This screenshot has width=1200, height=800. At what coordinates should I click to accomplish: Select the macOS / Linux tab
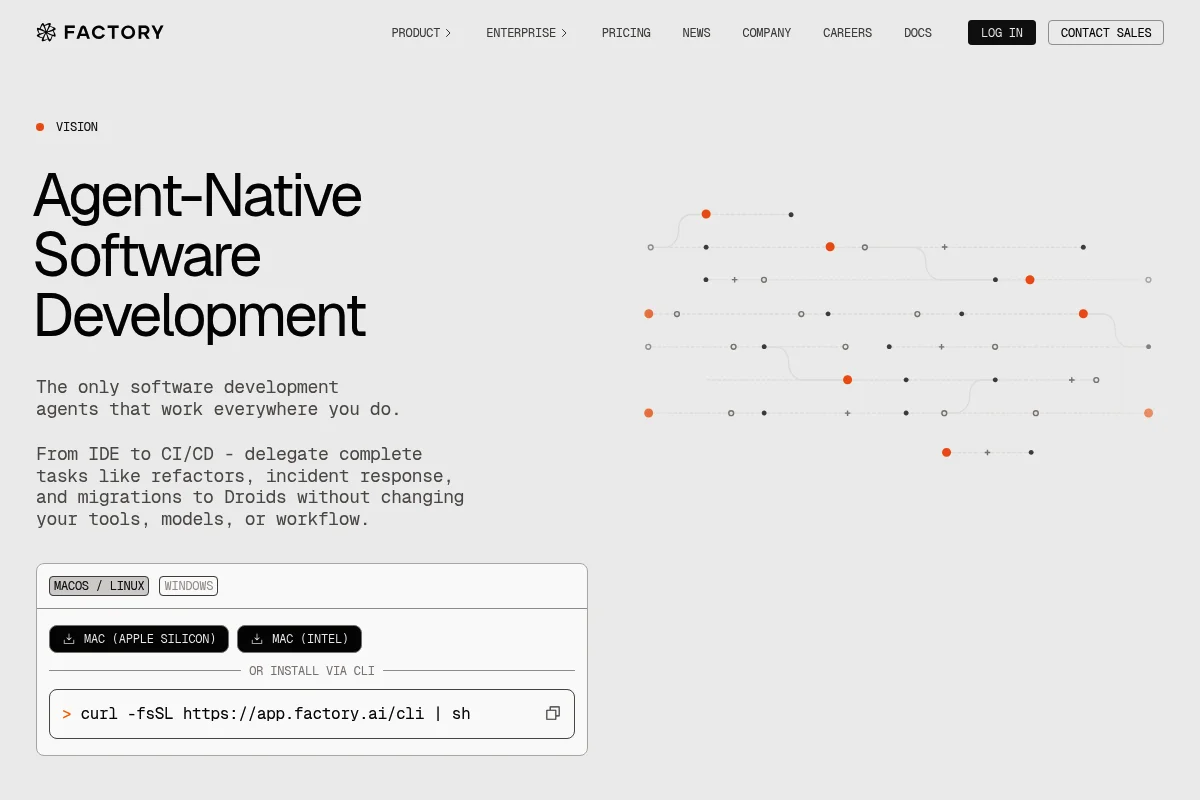(x=99, y=586)
